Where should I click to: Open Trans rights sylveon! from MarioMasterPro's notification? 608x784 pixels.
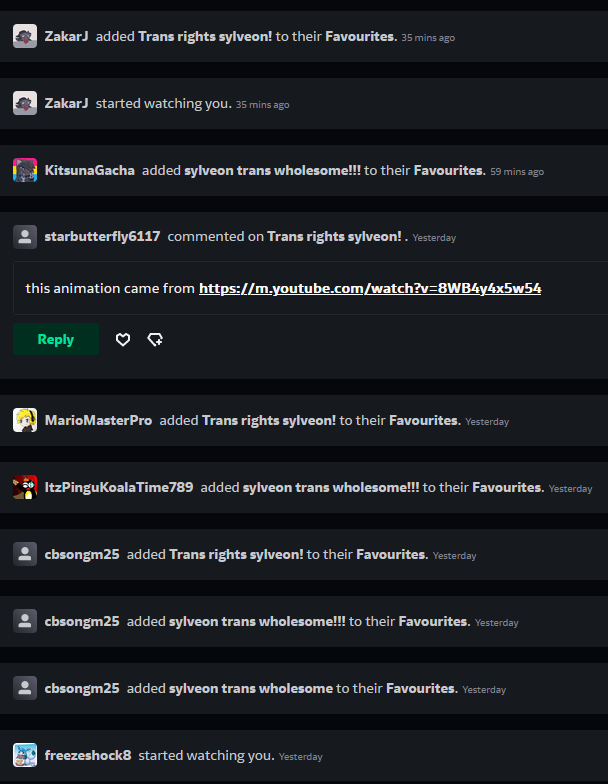point(269,420)
